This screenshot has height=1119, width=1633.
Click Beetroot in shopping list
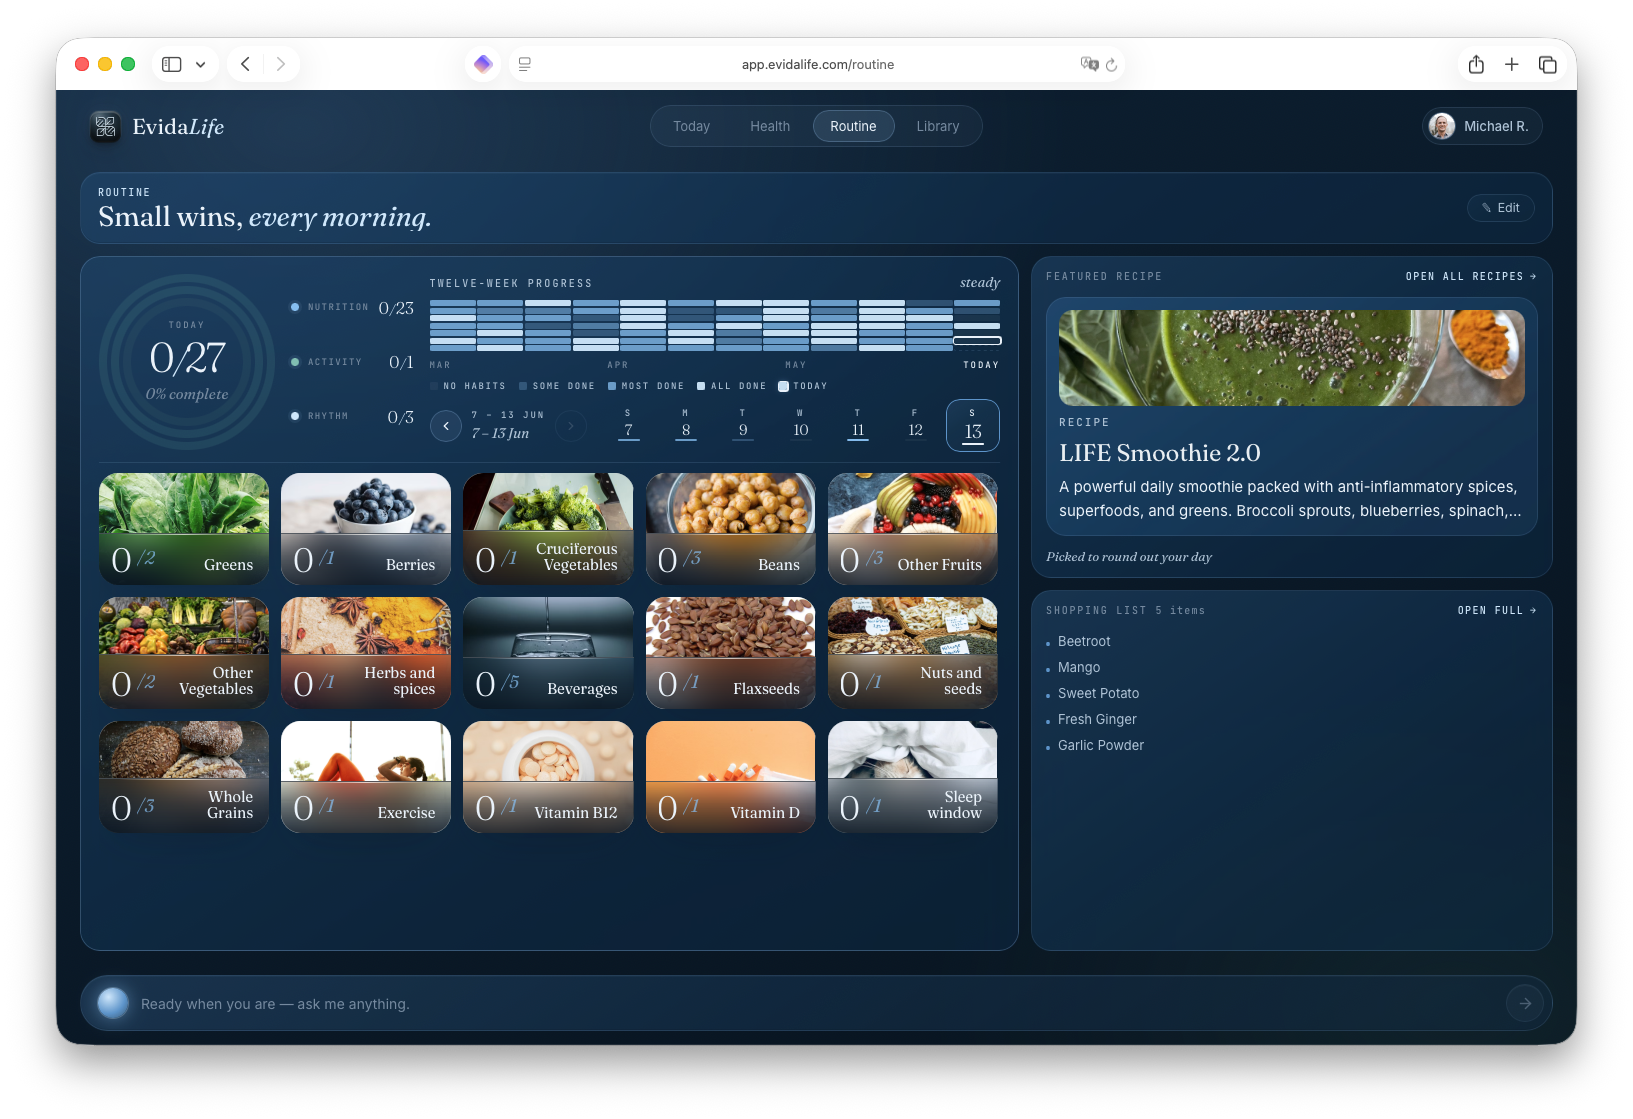[1084, 642]
